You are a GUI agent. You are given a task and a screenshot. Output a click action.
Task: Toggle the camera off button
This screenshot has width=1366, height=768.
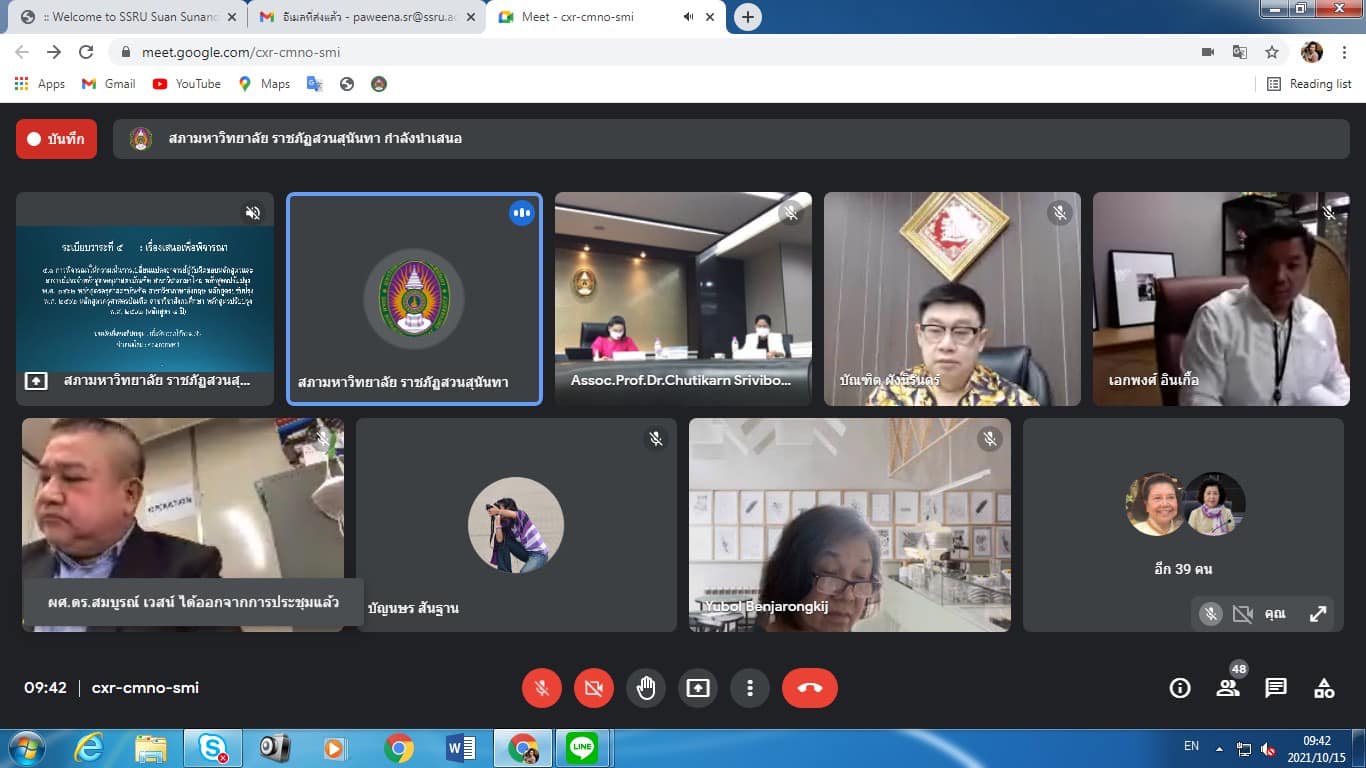594,688
